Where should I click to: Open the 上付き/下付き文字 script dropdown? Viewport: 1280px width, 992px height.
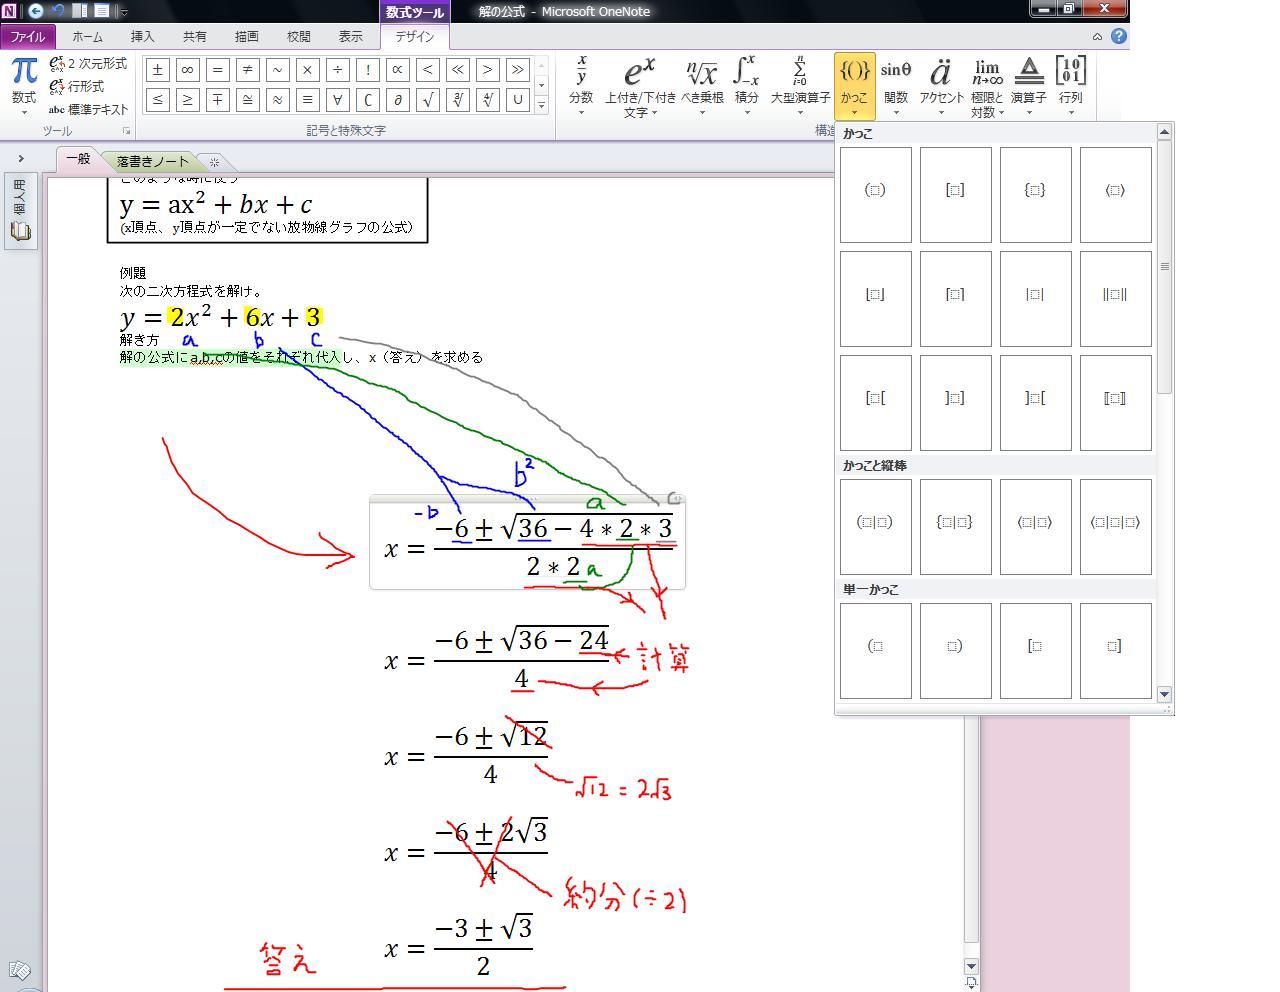point(640,87)
